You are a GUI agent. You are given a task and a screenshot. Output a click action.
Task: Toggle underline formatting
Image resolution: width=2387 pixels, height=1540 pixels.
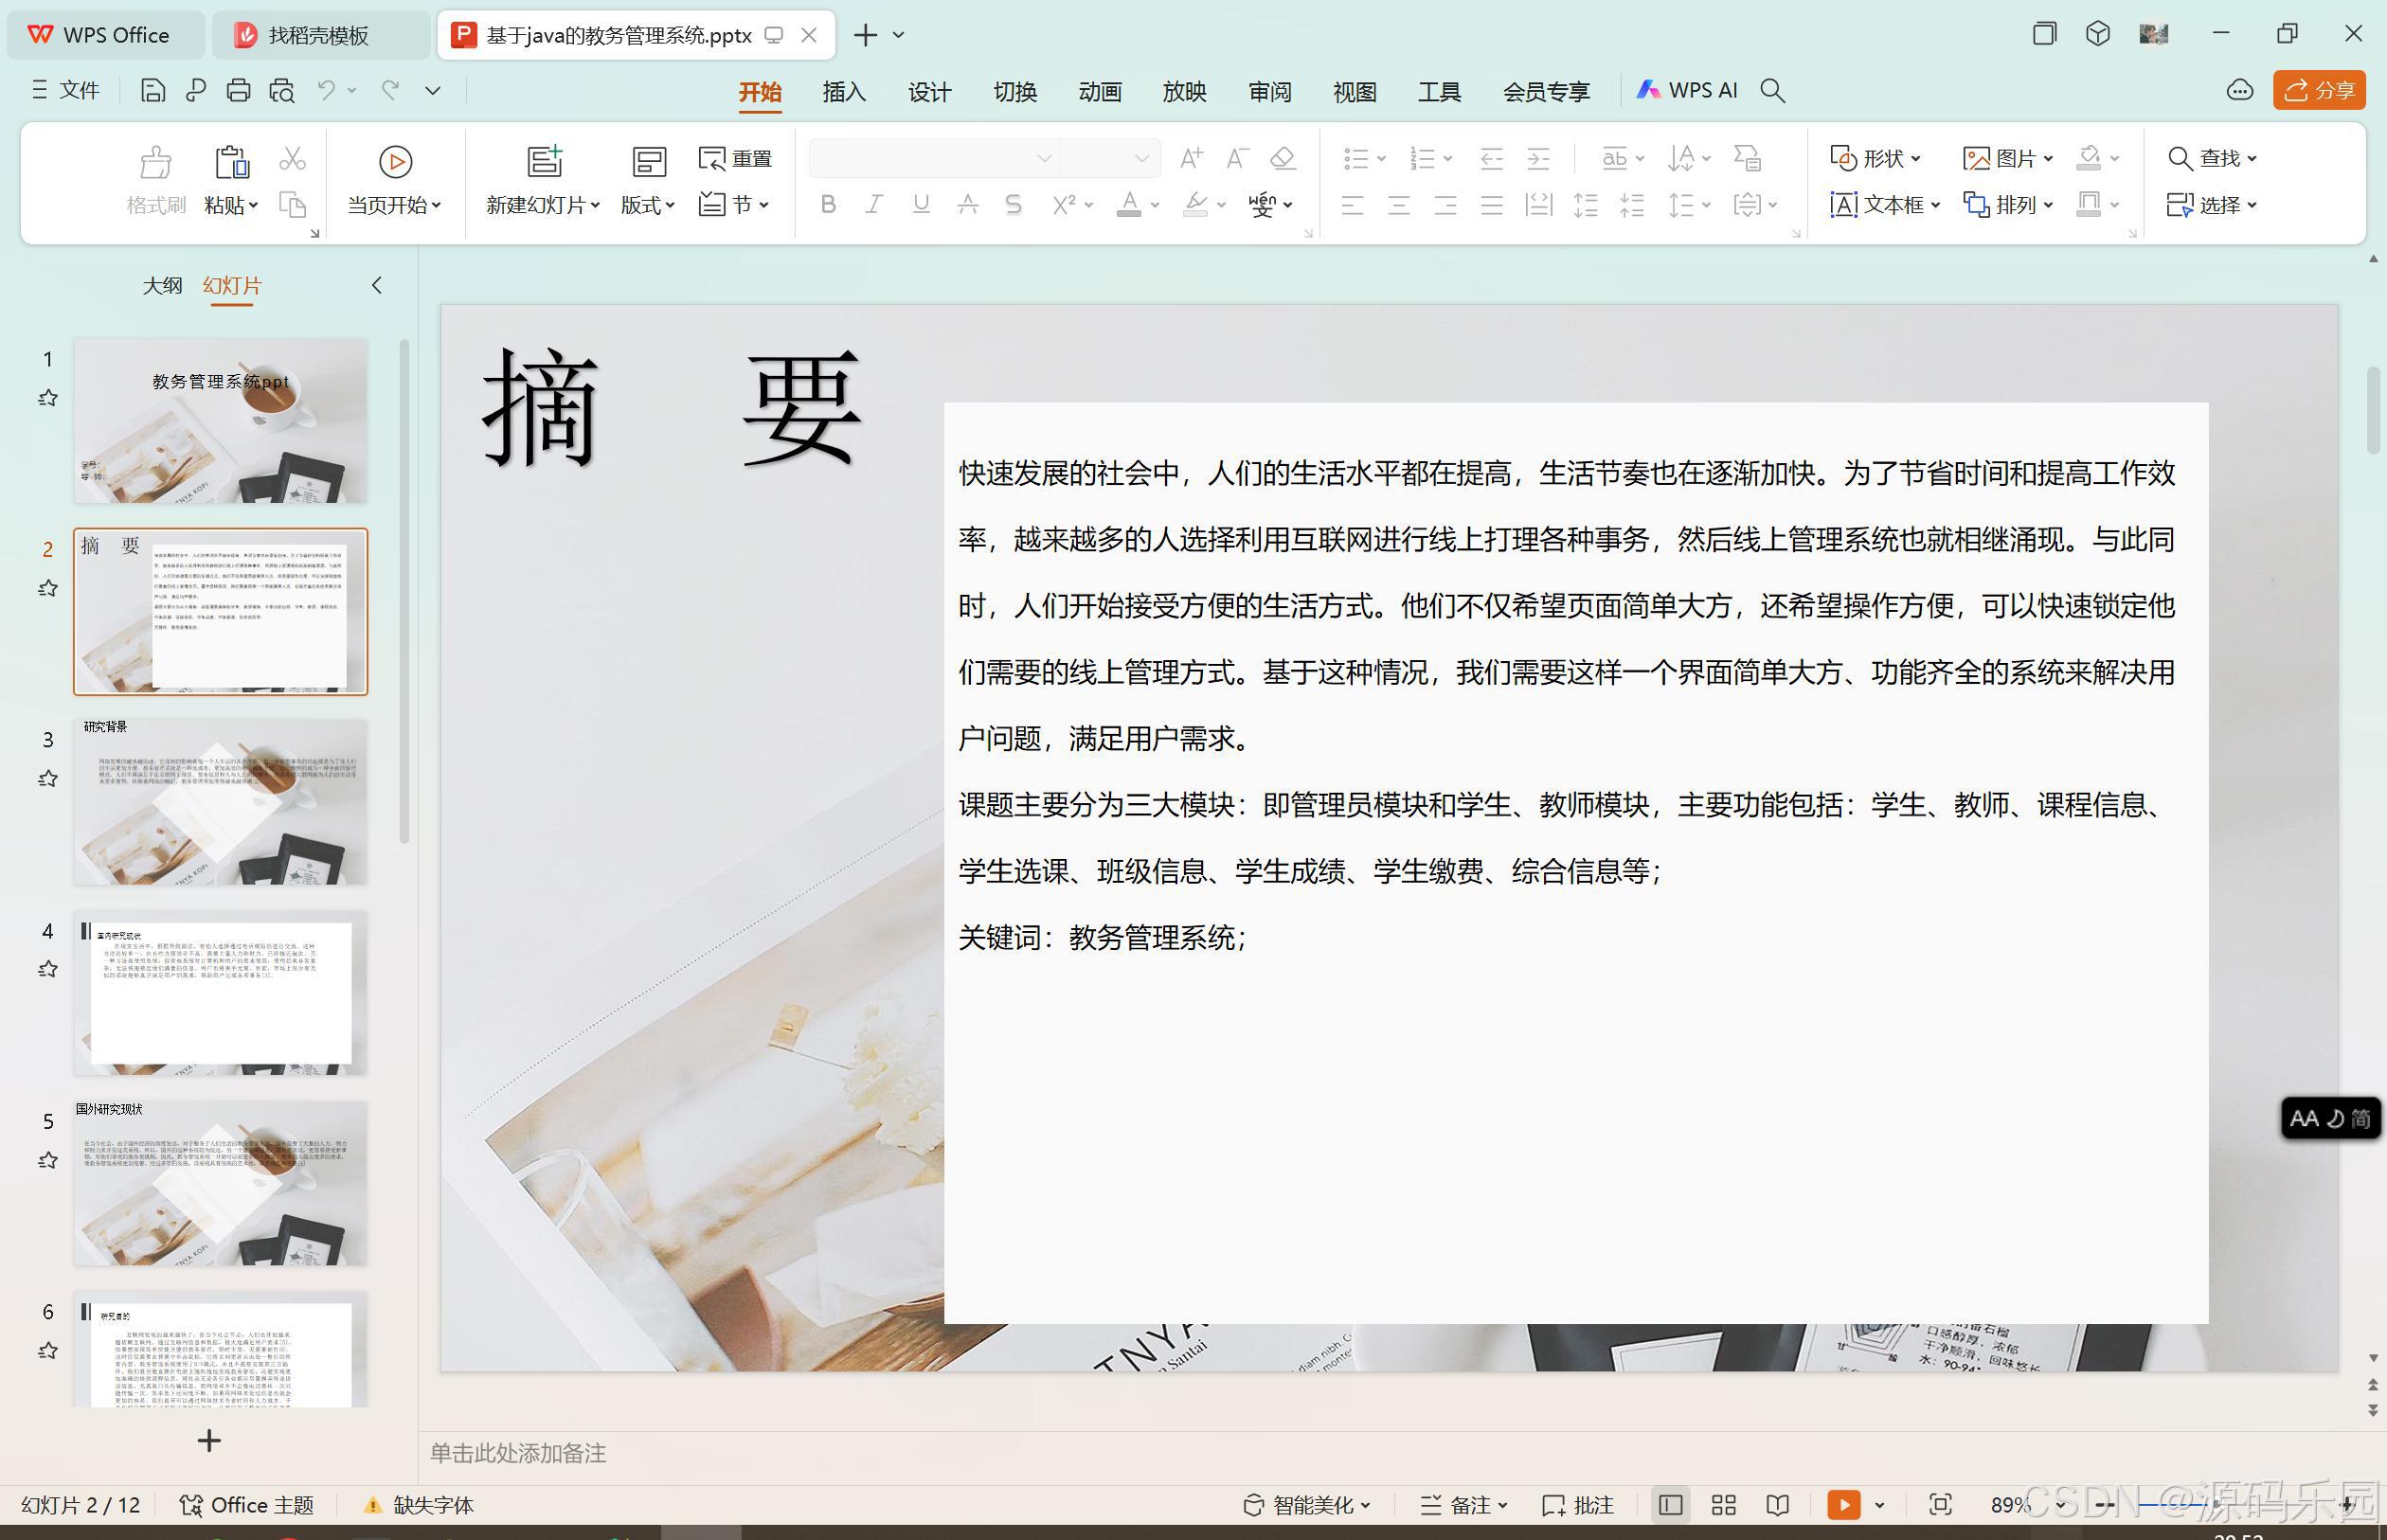coord(919,204)
